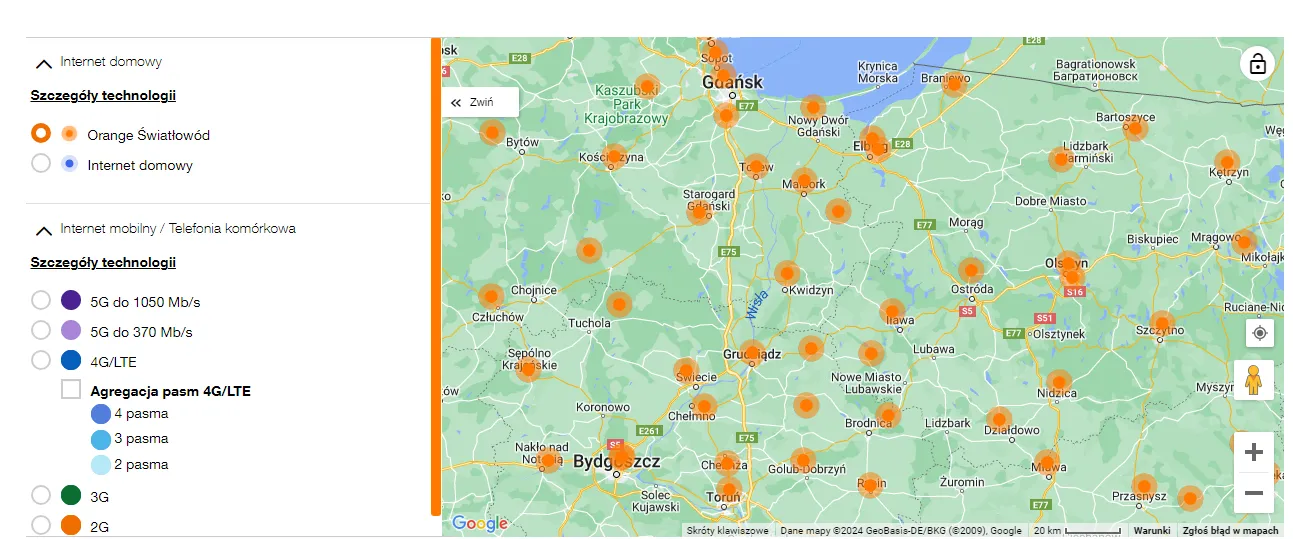
Task: Click the fiber marker at Człuchów
Action: (x=491, y=296)
